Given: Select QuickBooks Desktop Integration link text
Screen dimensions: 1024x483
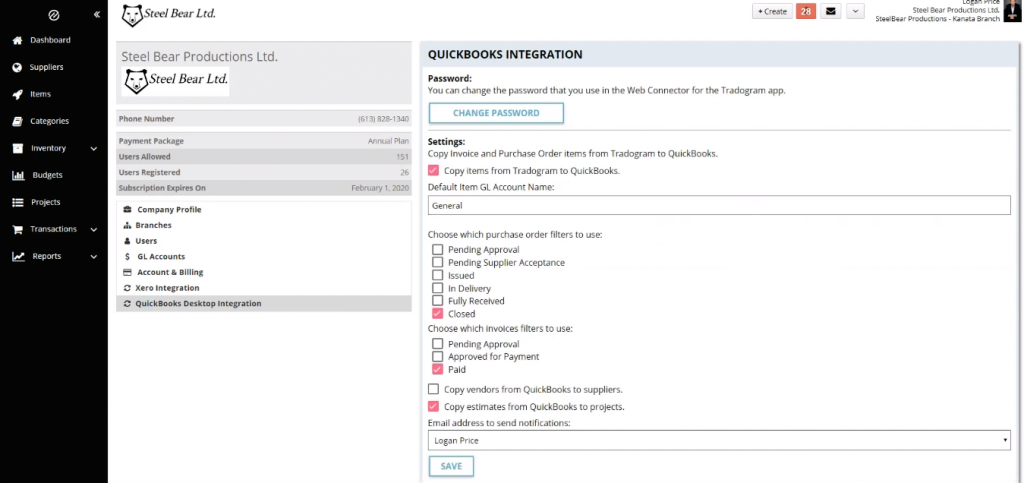Looking at the screenshot, I should pos(198,304).
